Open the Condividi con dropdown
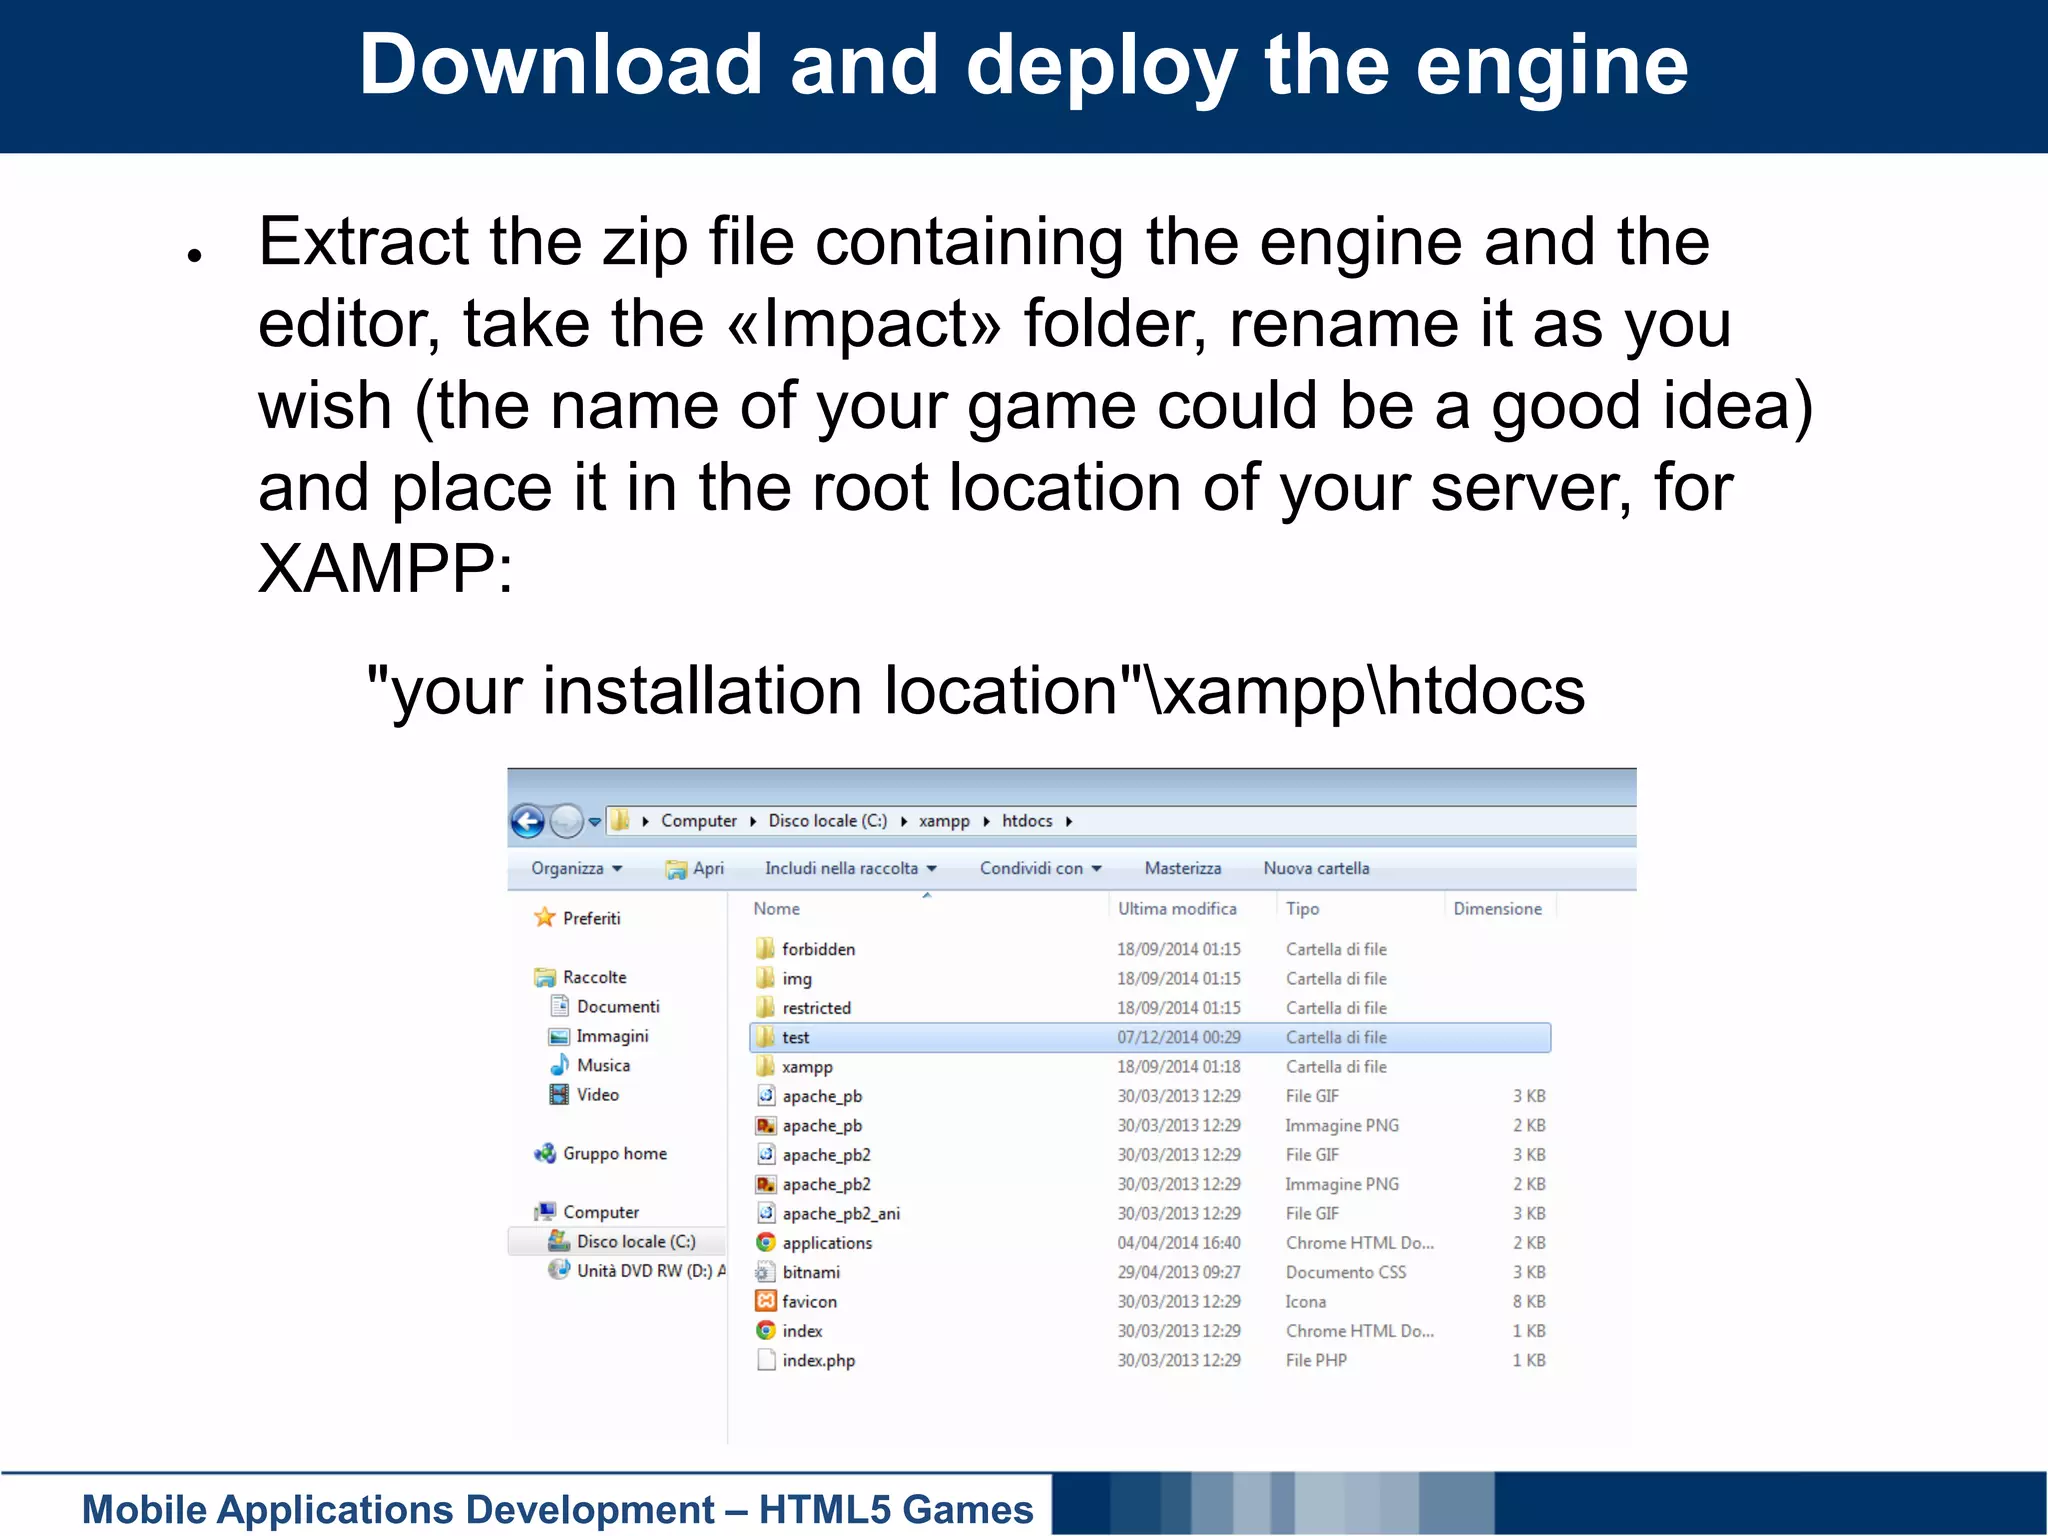2048x1536 pixels. click(1041, 868)
